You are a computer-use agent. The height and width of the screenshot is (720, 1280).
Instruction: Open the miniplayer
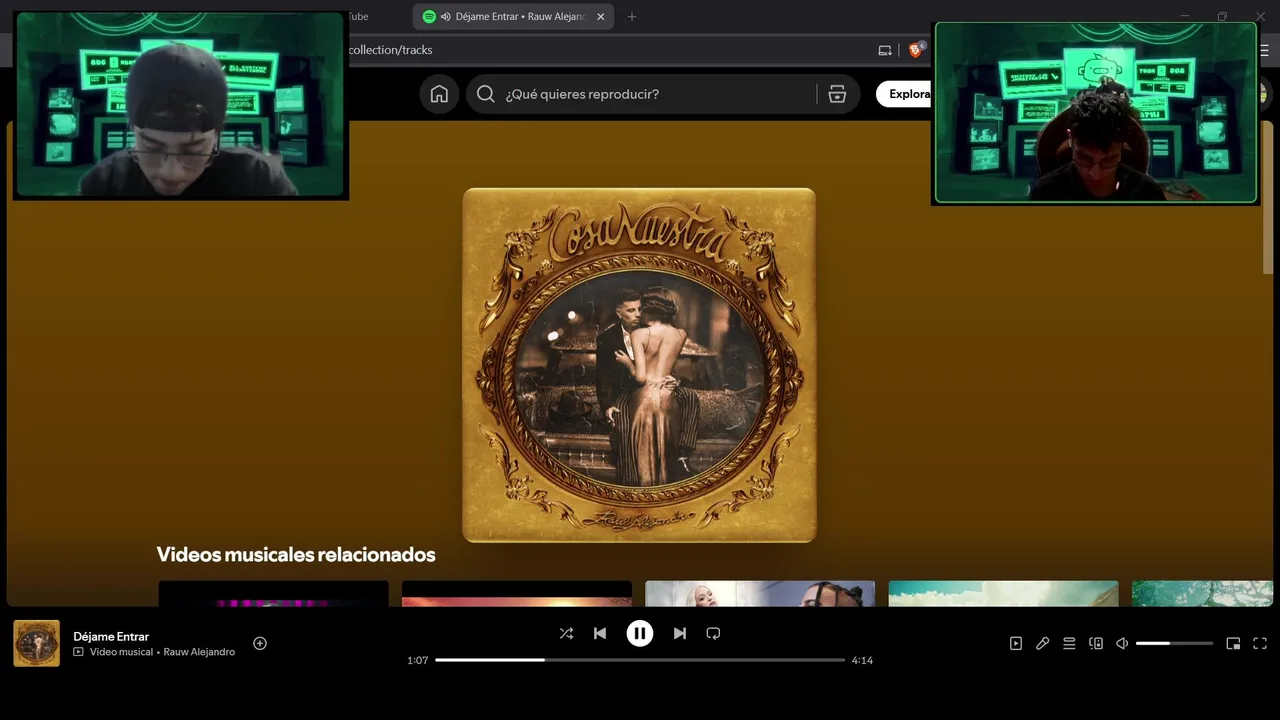click(x=1233, y=644)
